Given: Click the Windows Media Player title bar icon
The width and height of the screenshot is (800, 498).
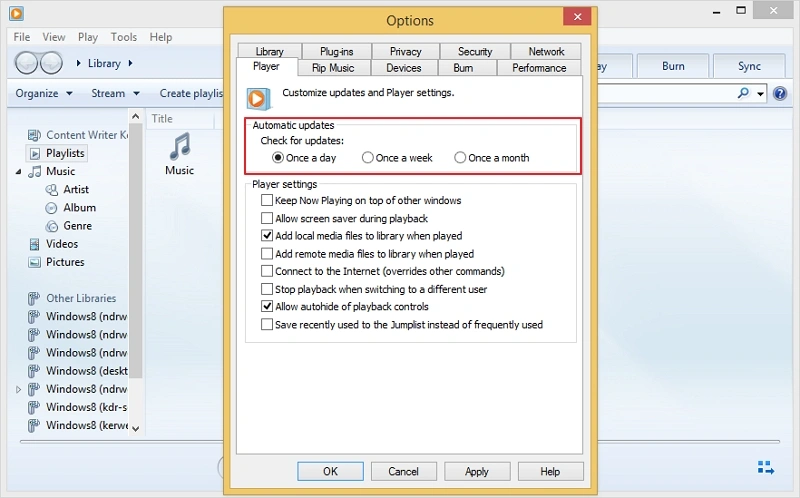Looking at the screenshot, I should click(16, 13).
